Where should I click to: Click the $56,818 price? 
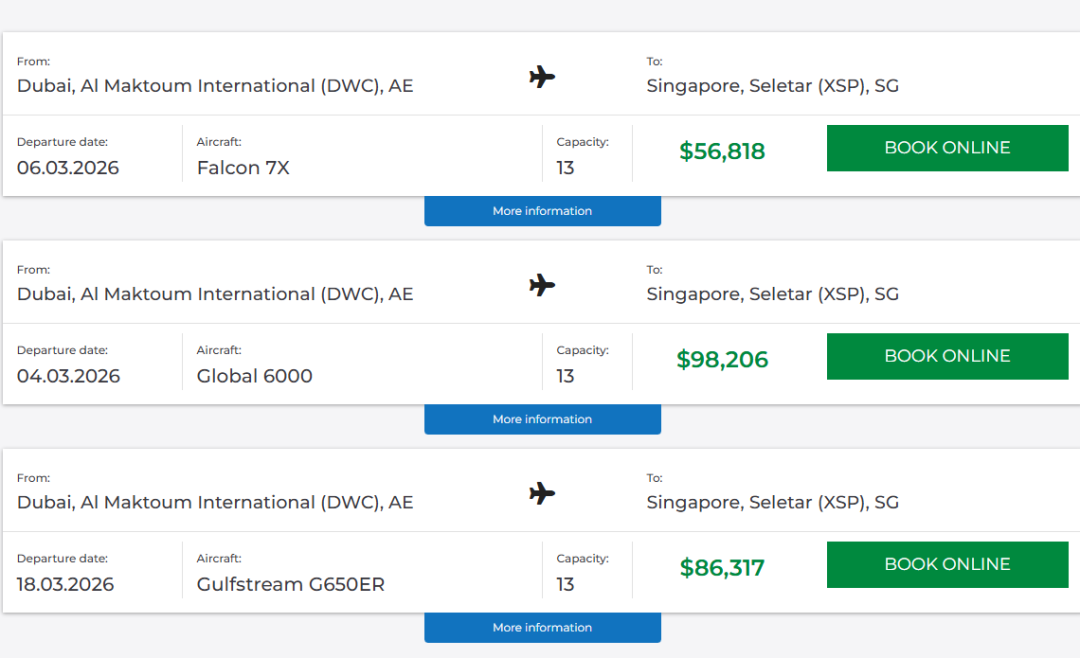[722, 151]
